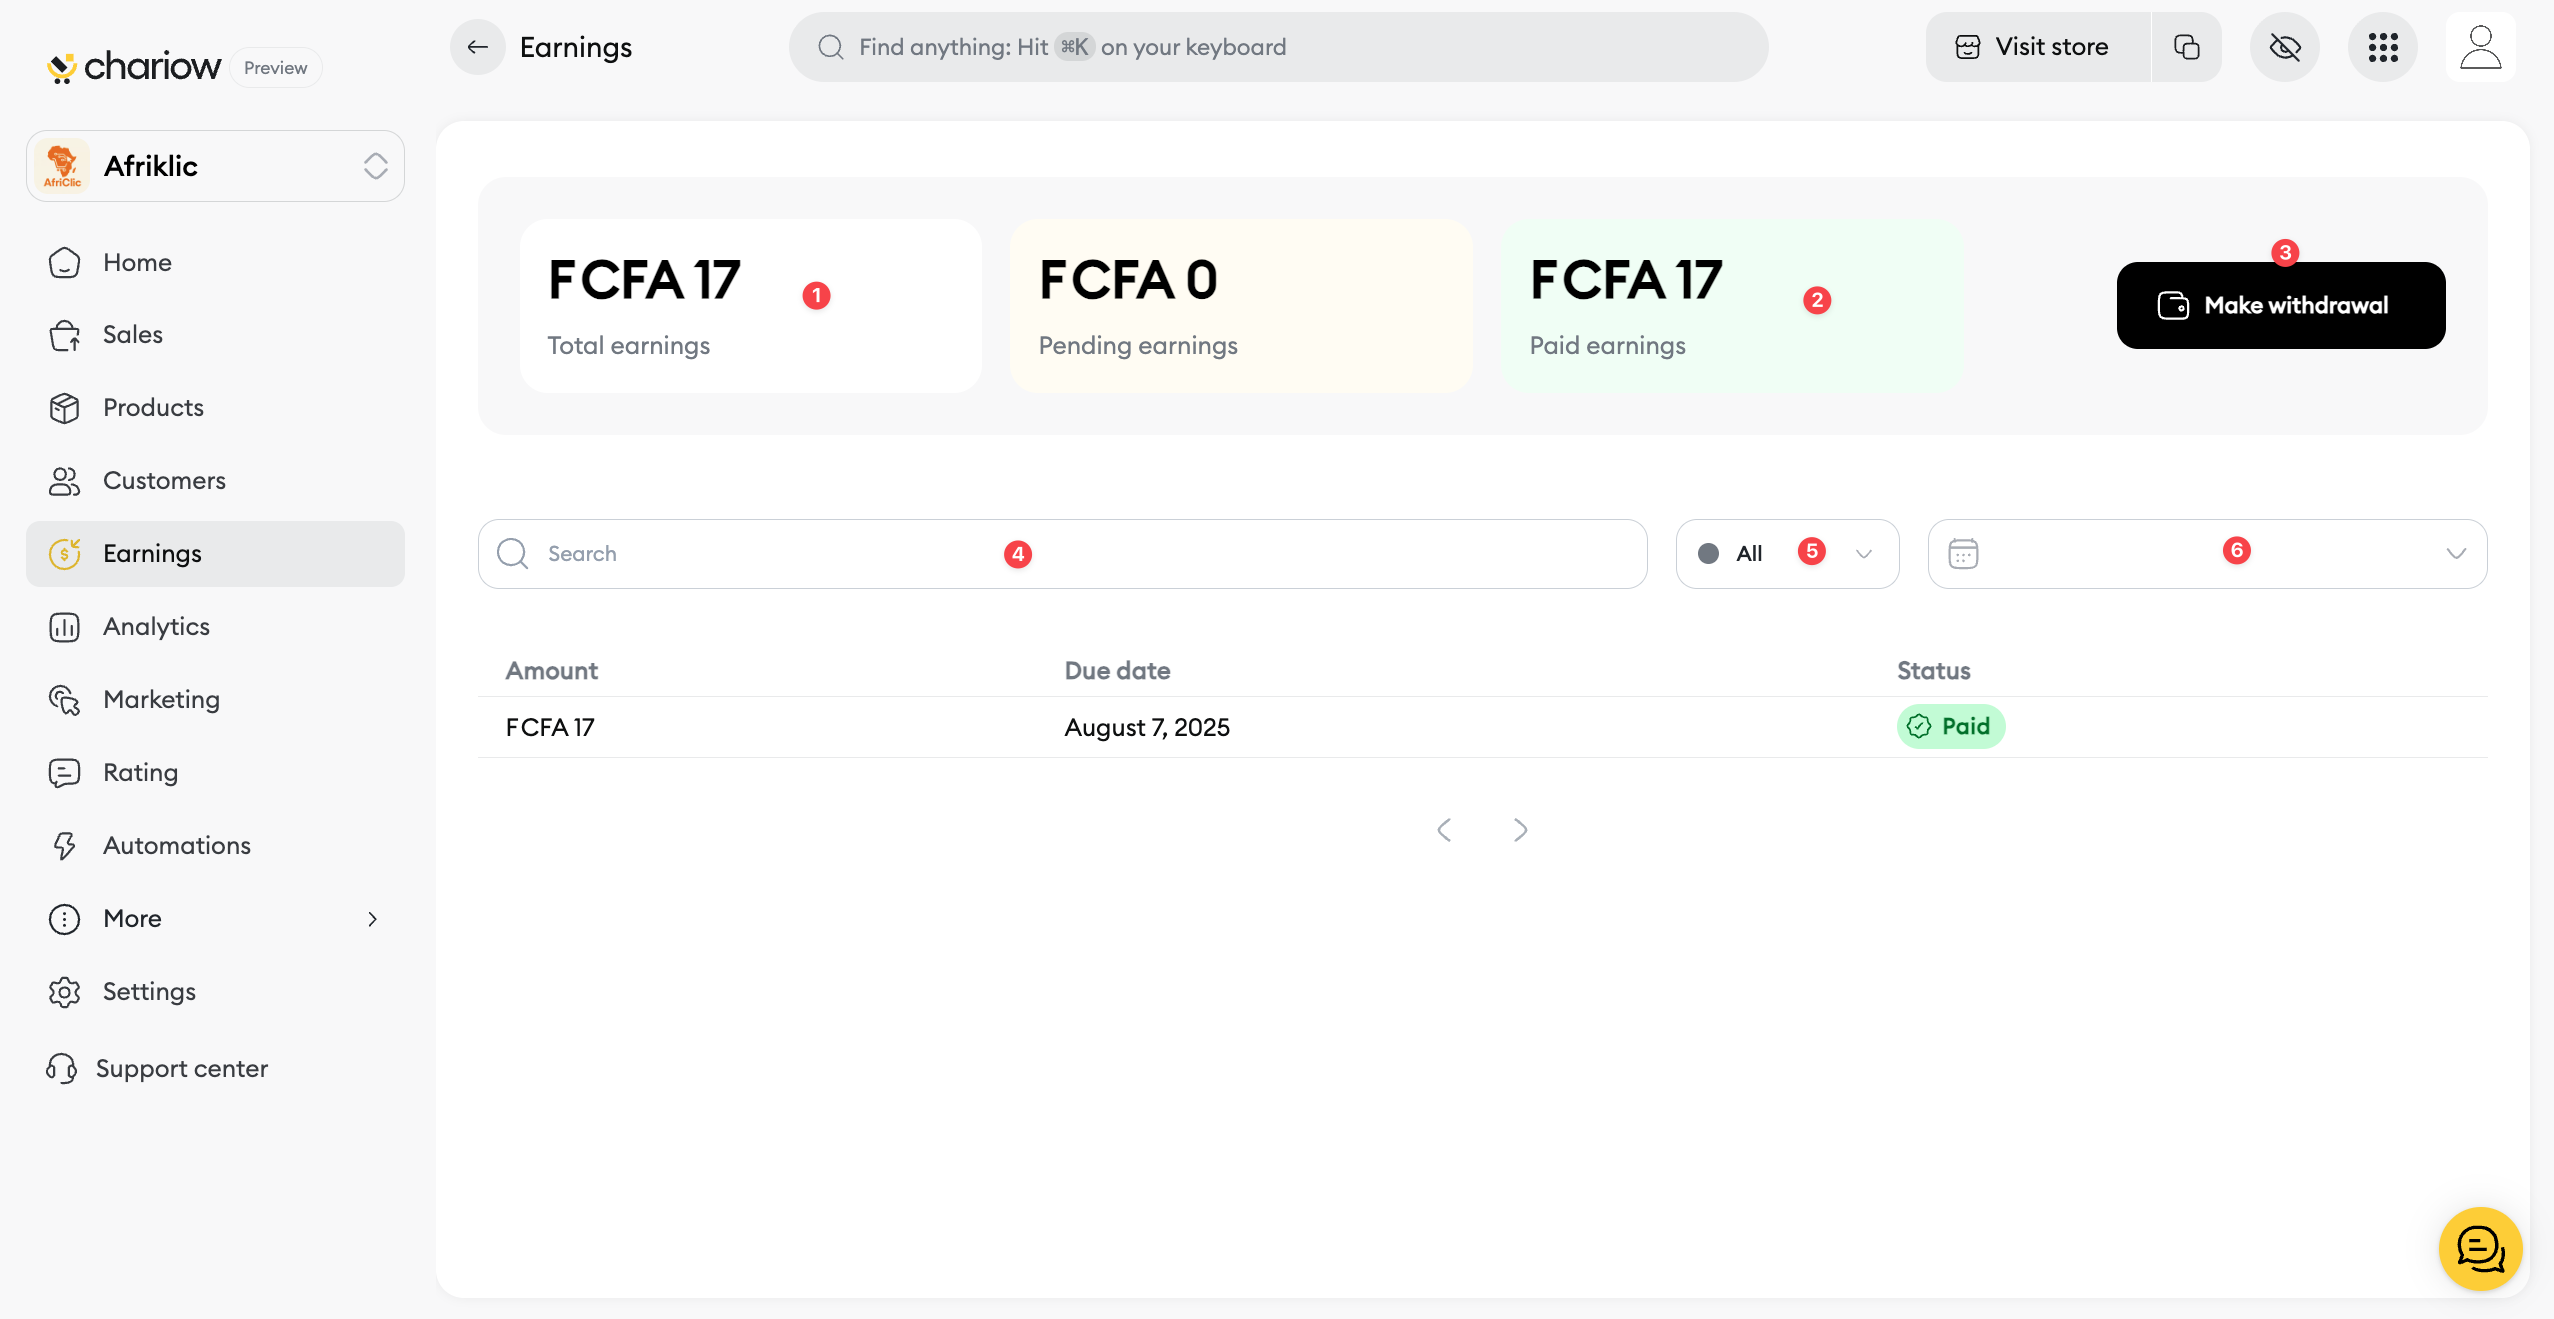Navigate to Marketing in sidebar

161,699
